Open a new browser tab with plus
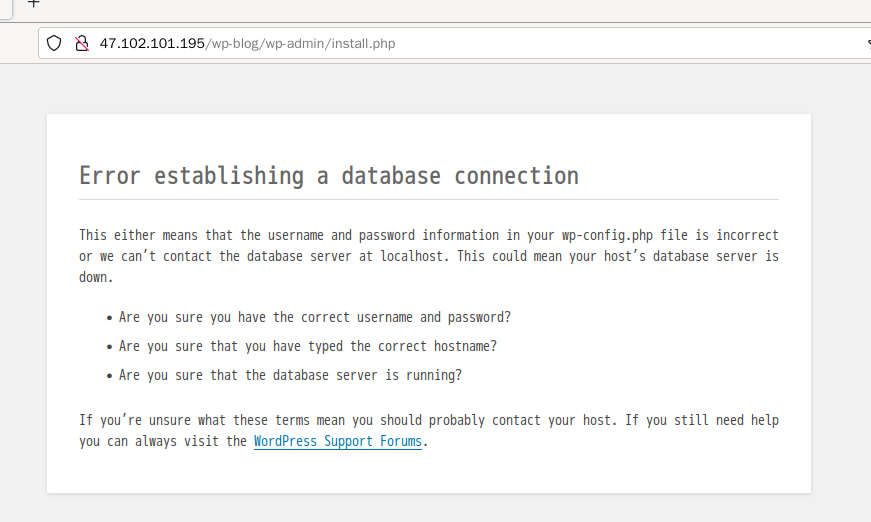Viewport: 871px width, 522px height. pos(33,3)
